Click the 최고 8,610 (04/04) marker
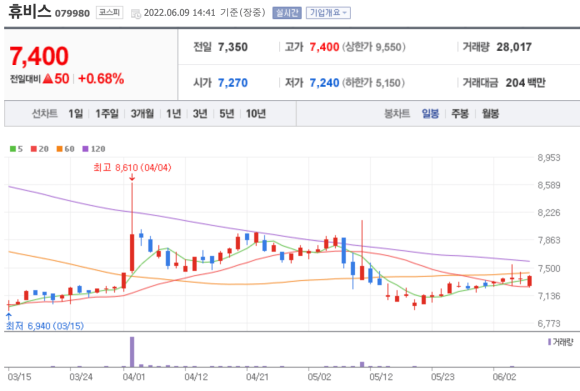The image size is (580, 391). (132, 168)
